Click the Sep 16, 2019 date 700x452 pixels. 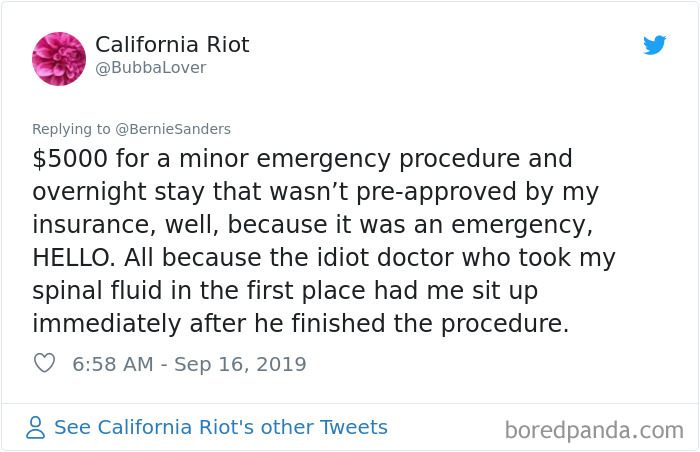point(240,364)
